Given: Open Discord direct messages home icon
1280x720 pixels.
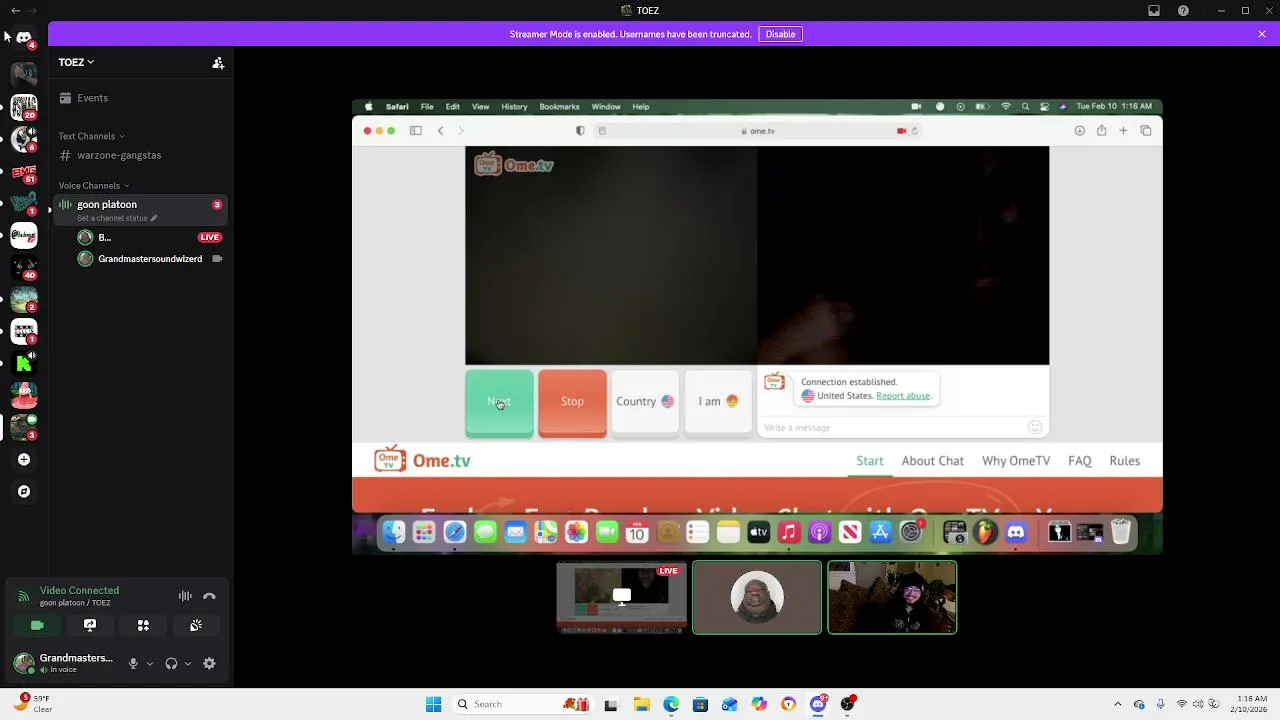Looking at the screenshot, I should (24, 37).
